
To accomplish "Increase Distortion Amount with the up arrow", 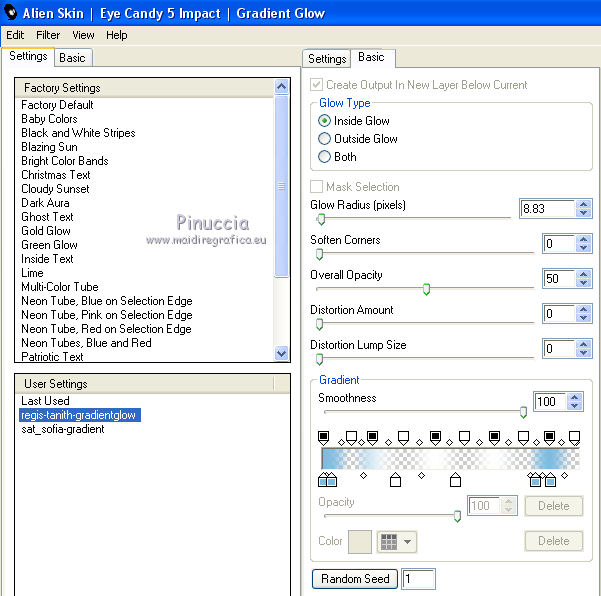I will coord(583,309).
